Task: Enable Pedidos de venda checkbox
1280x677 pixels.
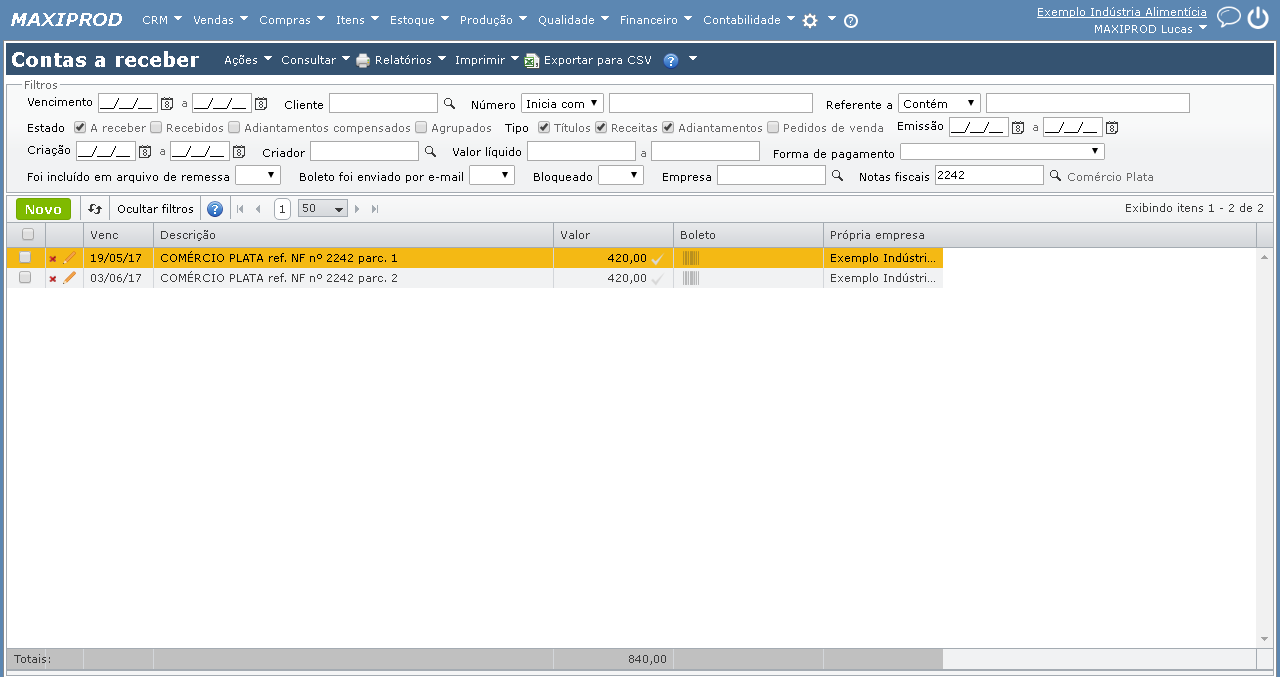Action: [773, 127]
